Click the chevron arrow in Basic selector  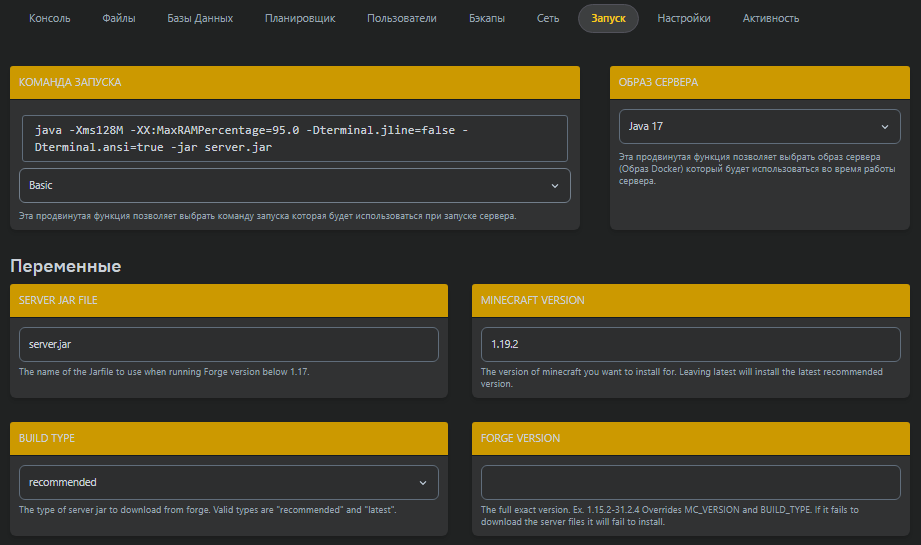tap(555, 186)
